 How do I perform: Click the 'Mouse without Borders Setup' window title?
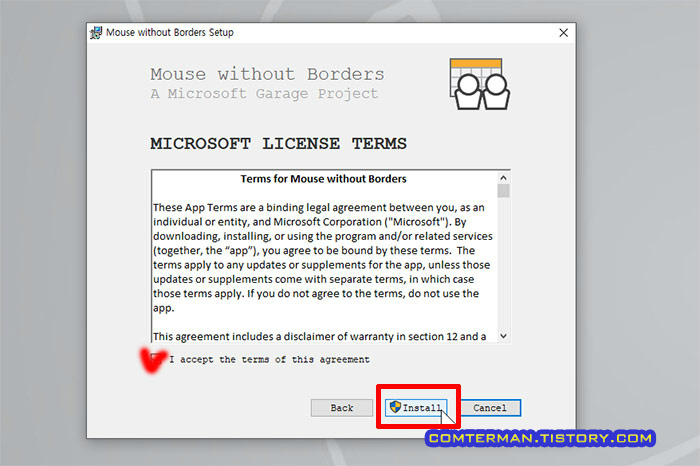tap(170, 33)
